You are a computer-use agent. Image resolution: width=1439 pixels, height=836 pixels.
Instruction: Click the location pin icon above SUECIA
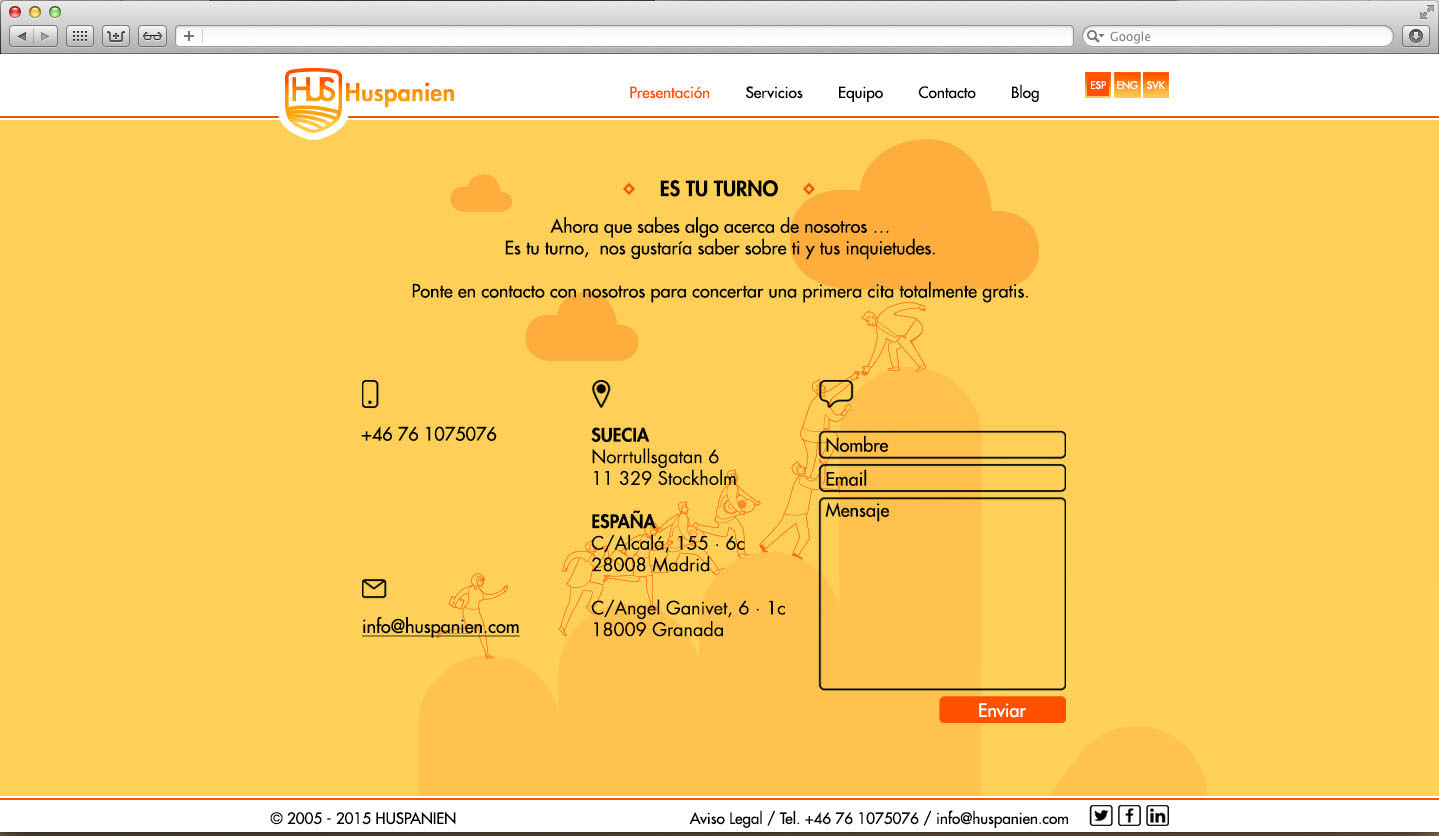601,393
